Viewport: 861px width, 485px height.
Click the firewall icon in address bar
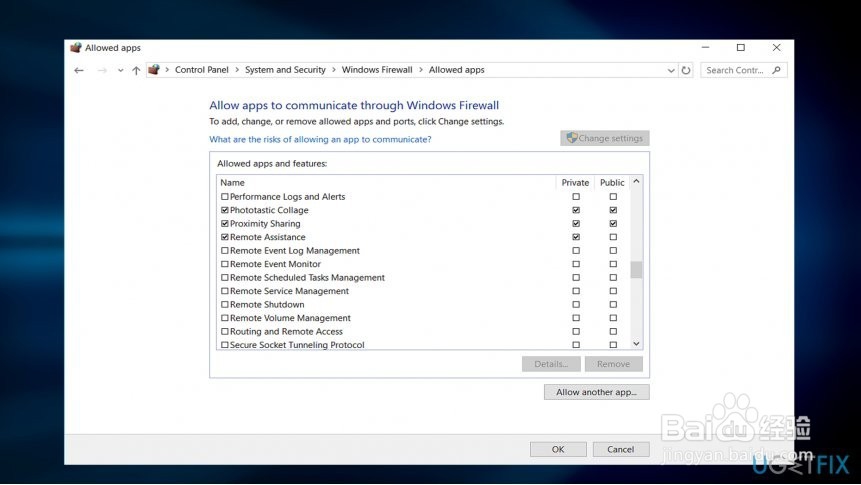pos(154,70)
